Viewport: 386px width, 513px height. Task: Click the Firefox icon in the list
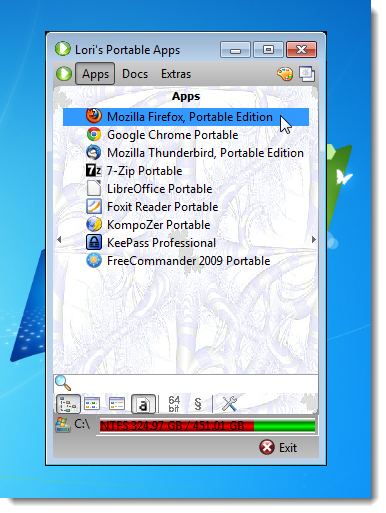click(x=94, y=116)
